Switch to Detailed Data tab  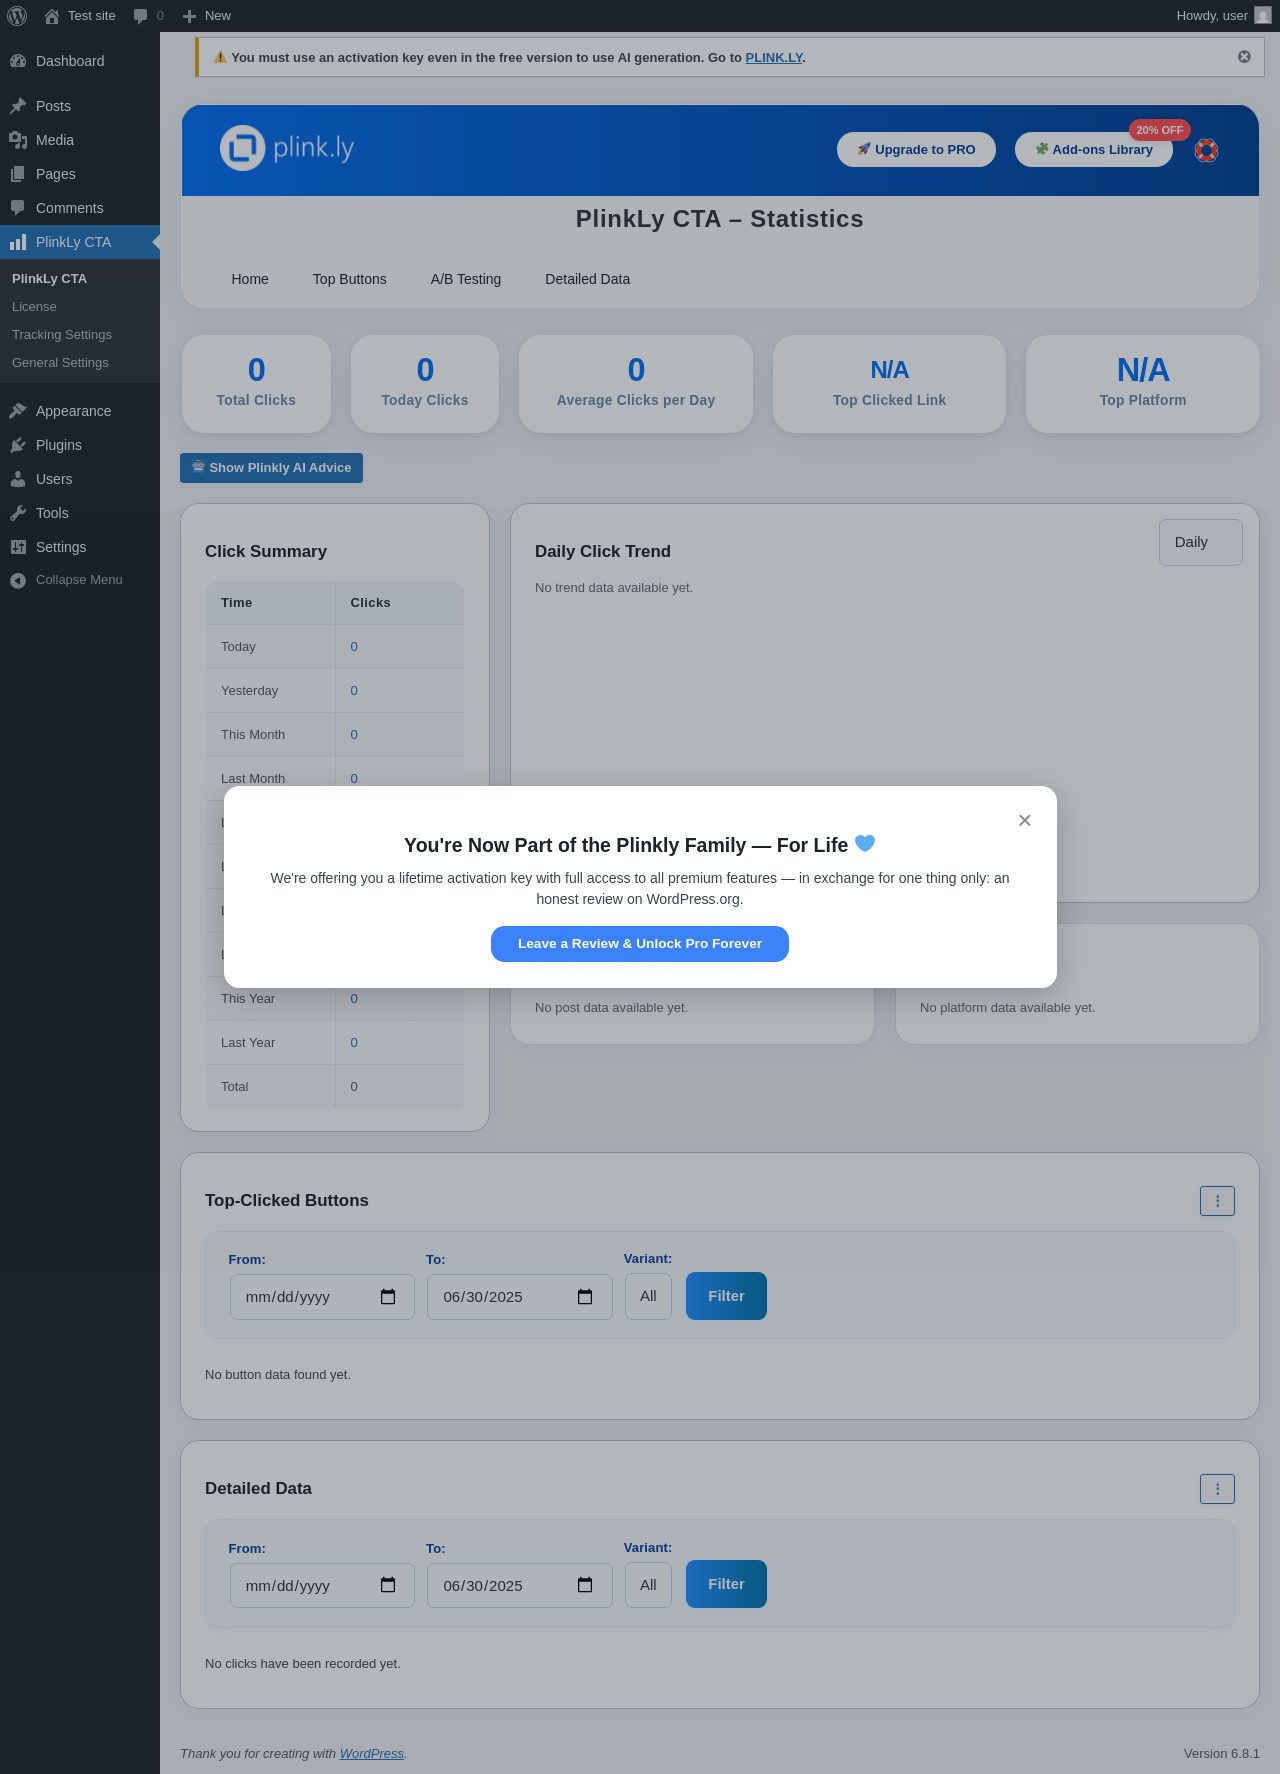coord(588,279)
